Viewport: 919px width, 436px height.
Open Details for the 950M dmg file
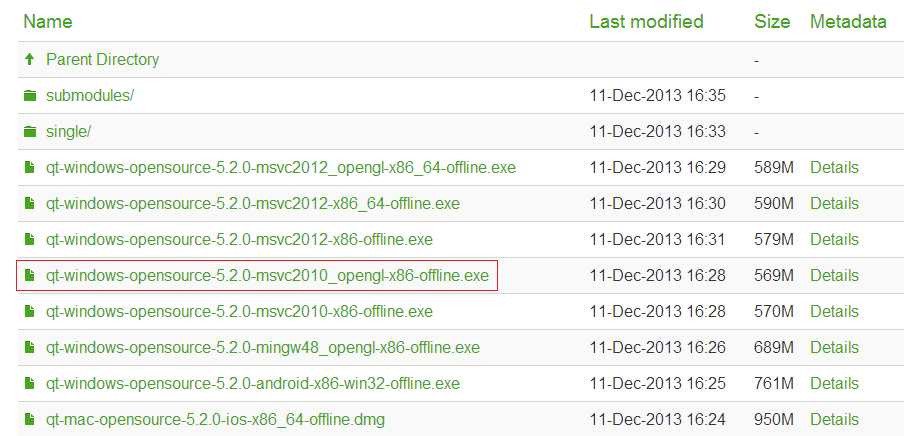(834, 420)
